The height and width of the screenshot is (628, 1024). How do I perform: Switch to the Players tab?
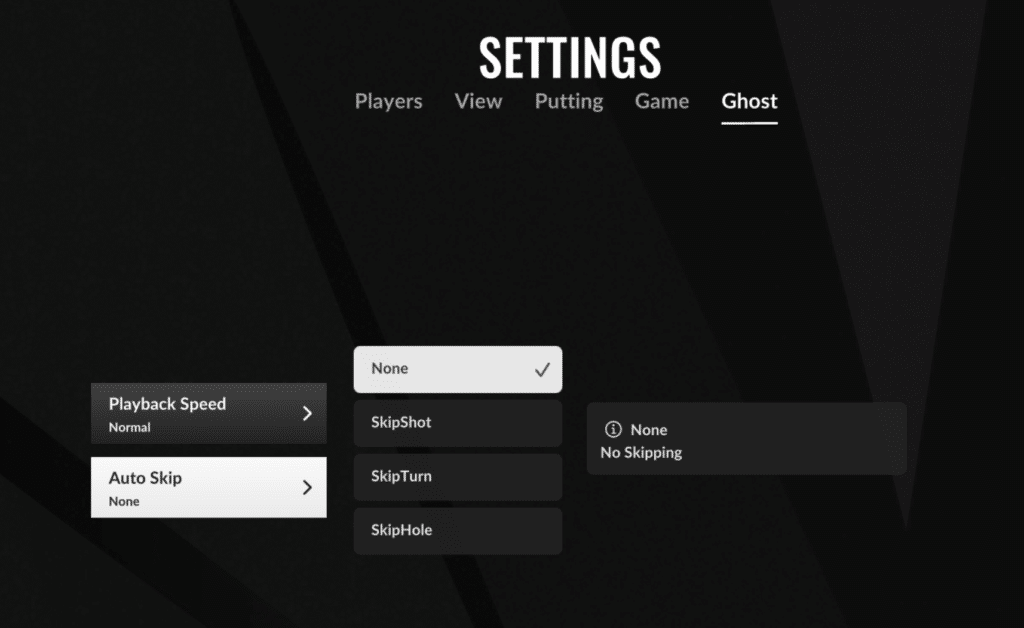tap(389, 101)
